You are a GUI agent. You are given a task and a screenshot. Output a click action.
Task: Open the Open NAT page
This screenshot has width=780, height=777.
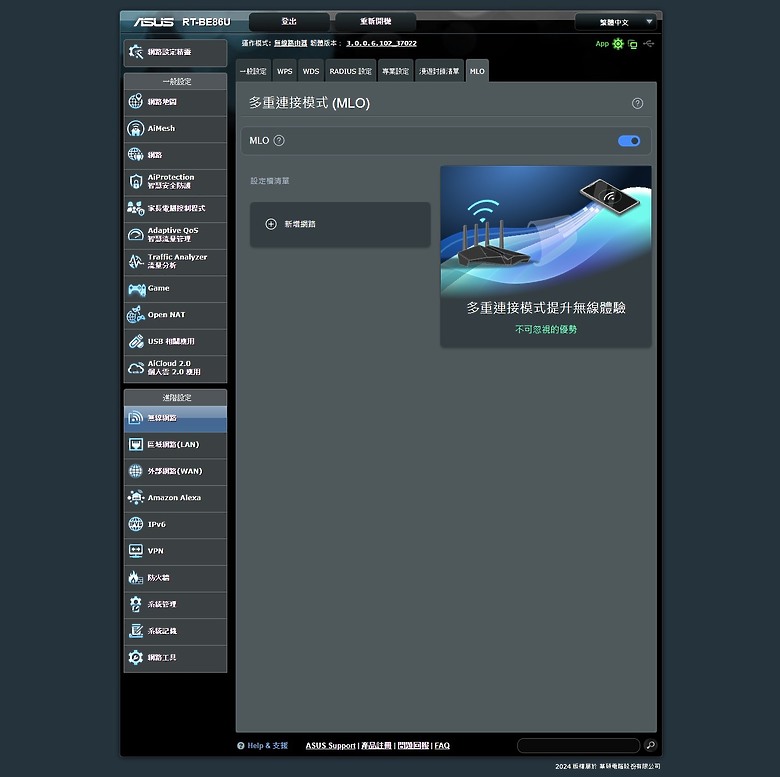click(175, 315)
